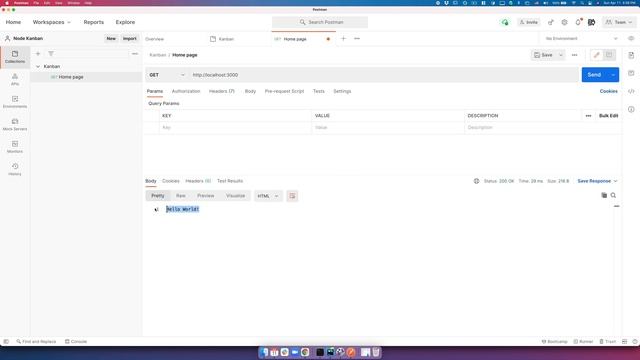Screen dimensions: 640x360
Task: Open the Test Results response tab
Action: [x=230, y=181]
